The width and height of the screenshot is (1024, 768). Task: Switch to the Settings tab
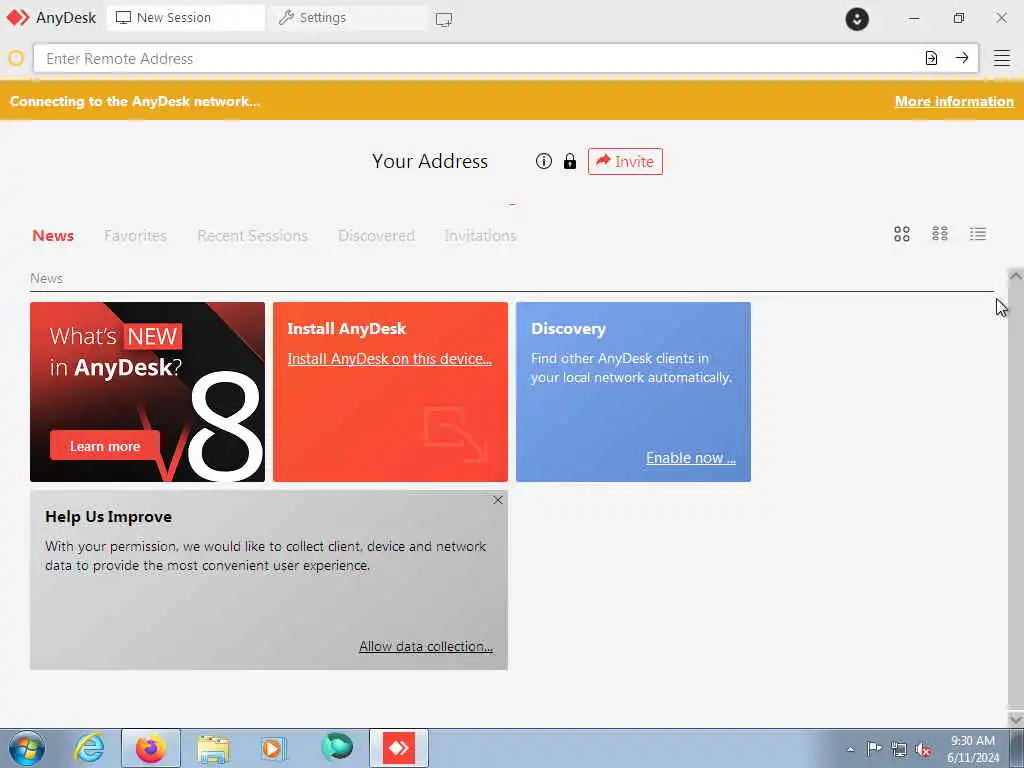[347, 18]
